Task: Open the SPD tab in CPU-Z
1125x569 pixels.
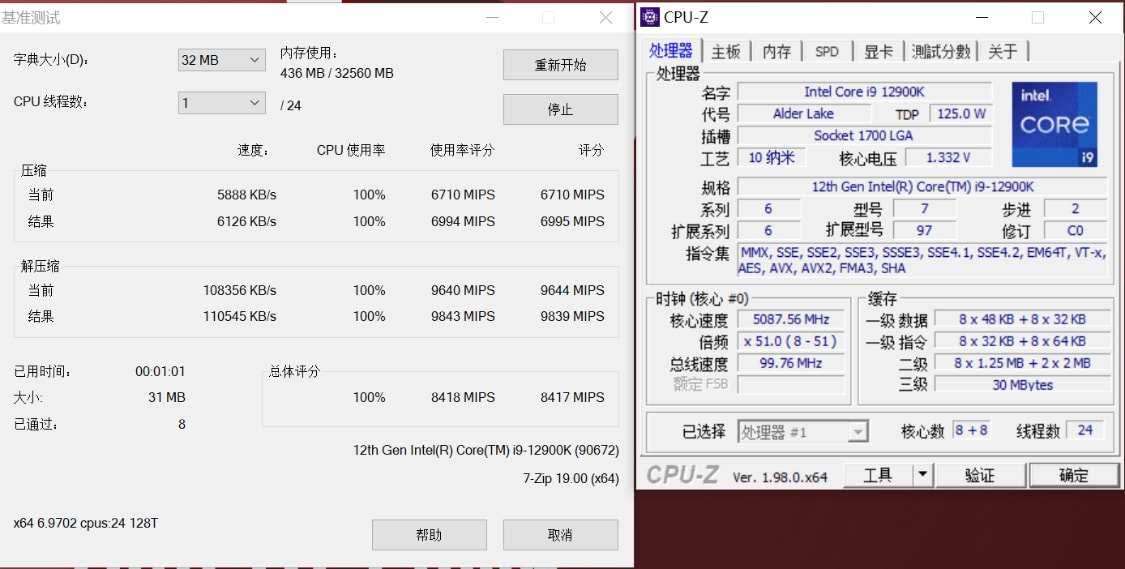Action: pos(827,52)
